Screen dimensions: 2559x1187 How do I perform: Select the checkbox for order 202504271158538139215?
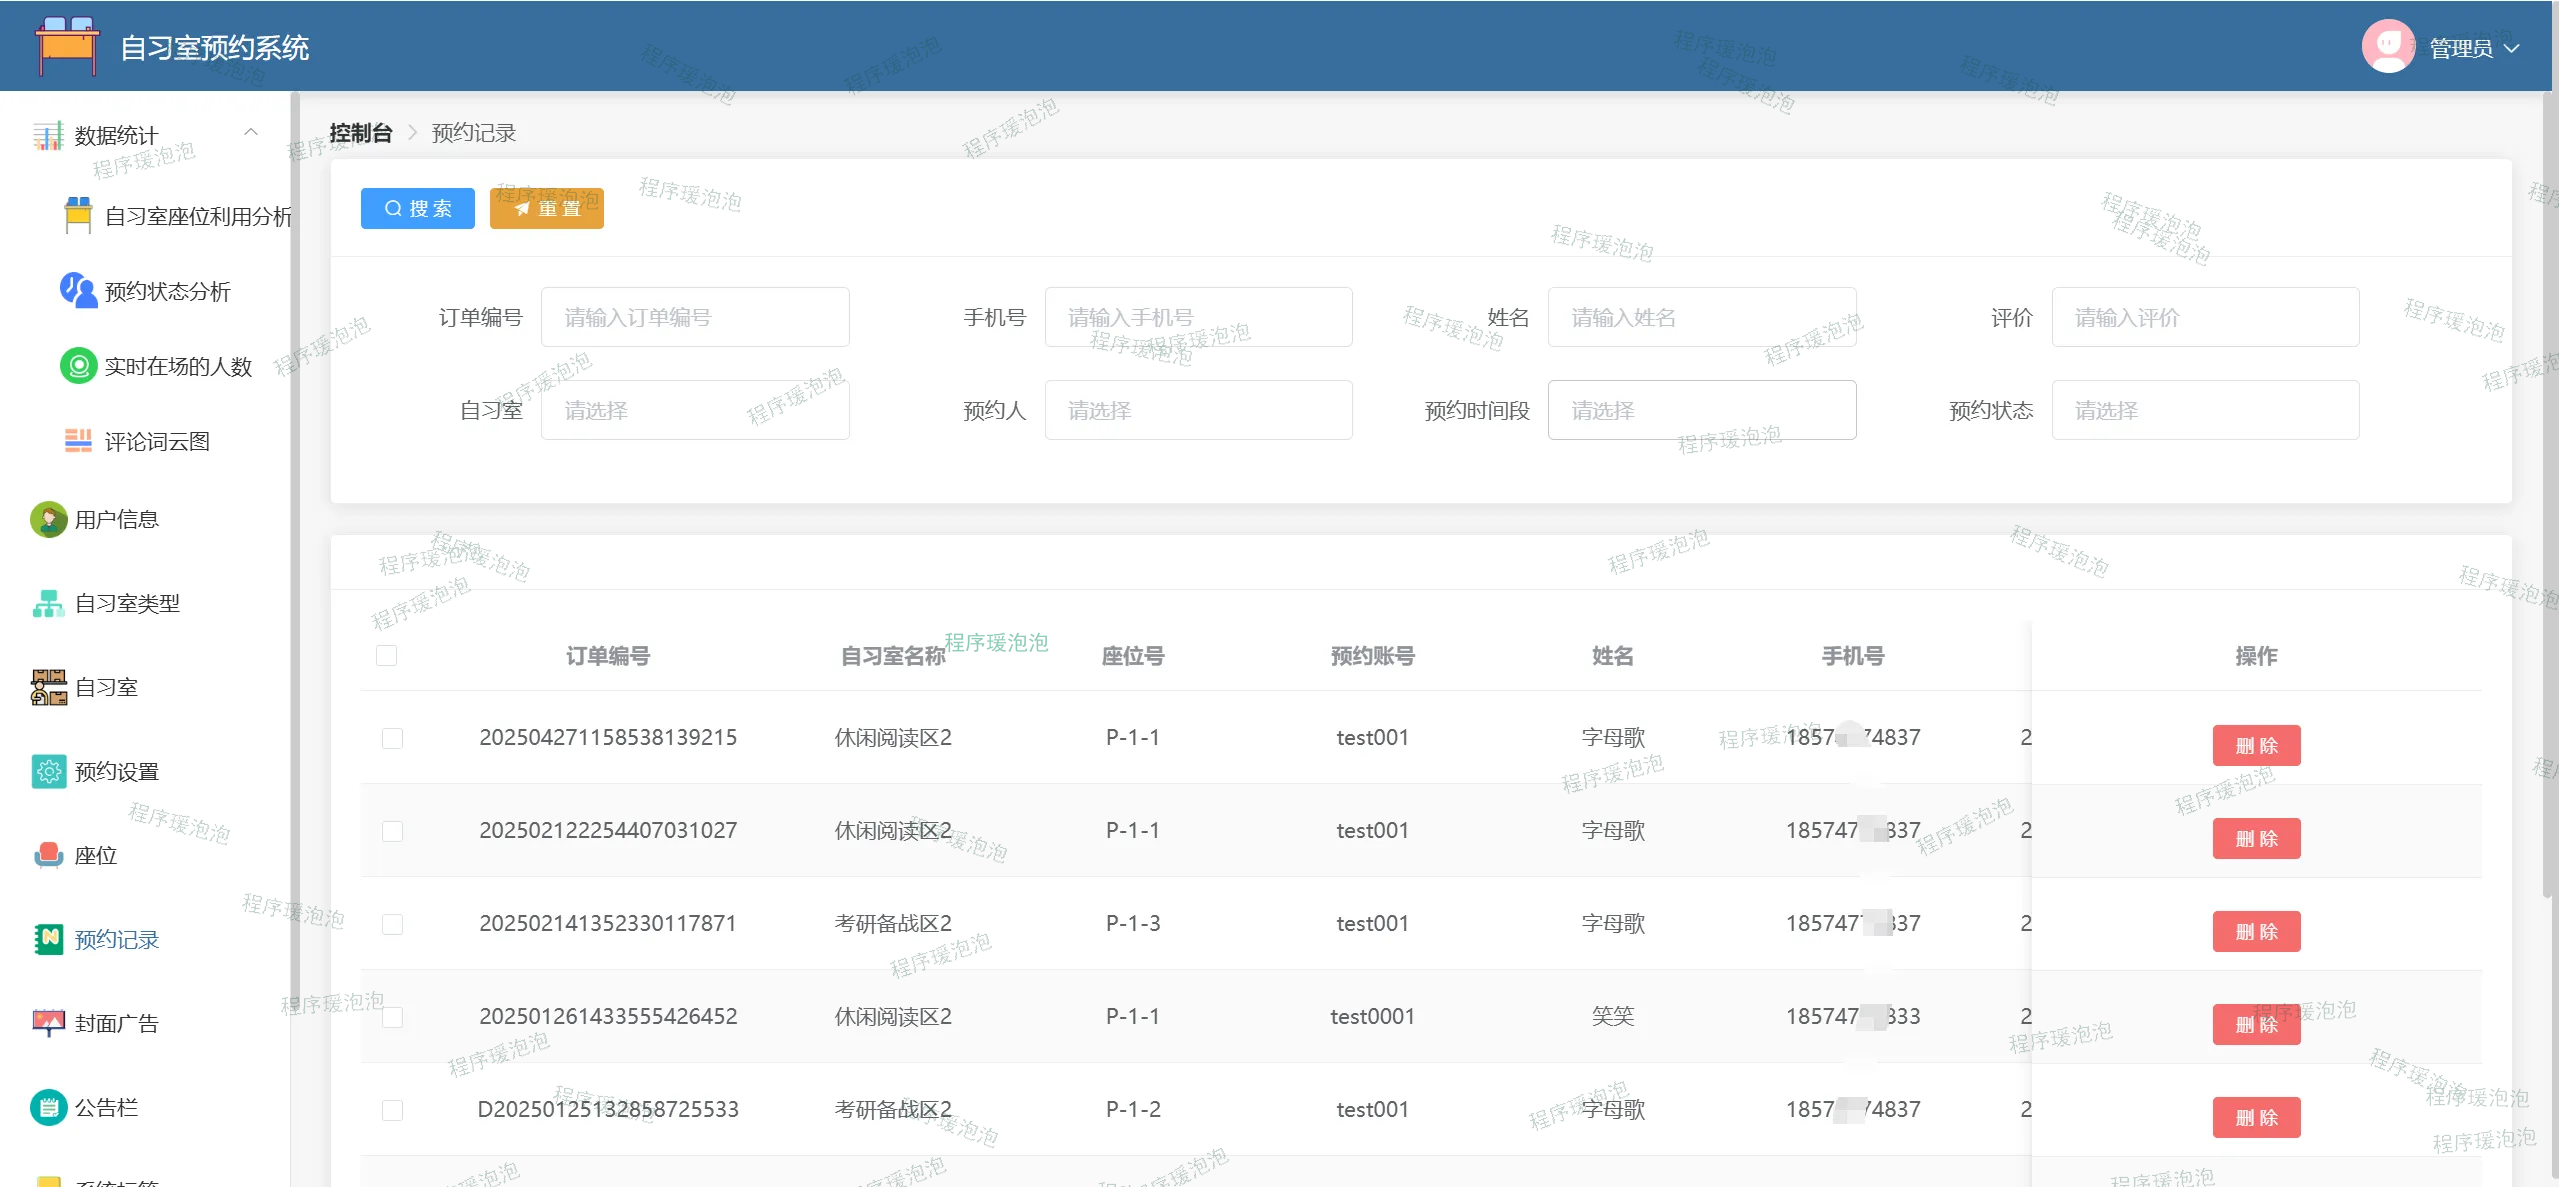(x=391, y=738)
